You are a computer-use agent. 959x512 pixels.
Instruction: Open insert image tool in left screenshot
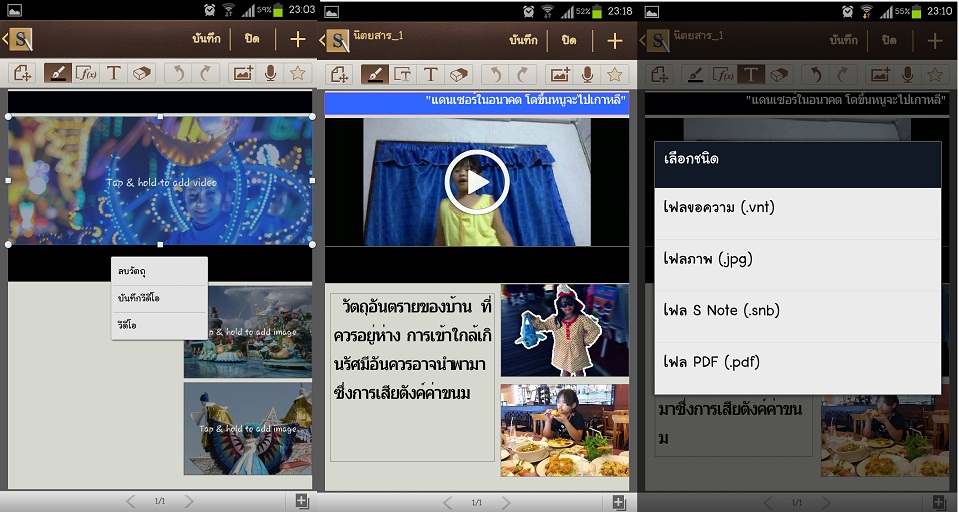tap(243, 73)
